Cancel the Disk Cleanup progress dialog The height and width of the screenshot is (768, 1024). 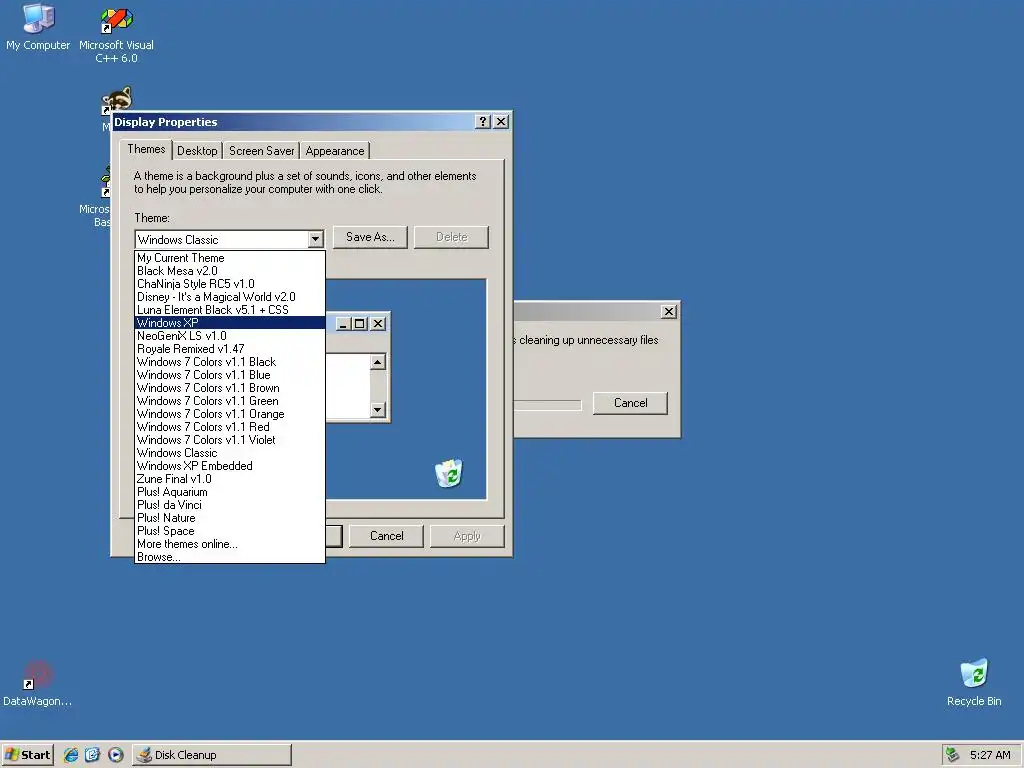point(630,403)
